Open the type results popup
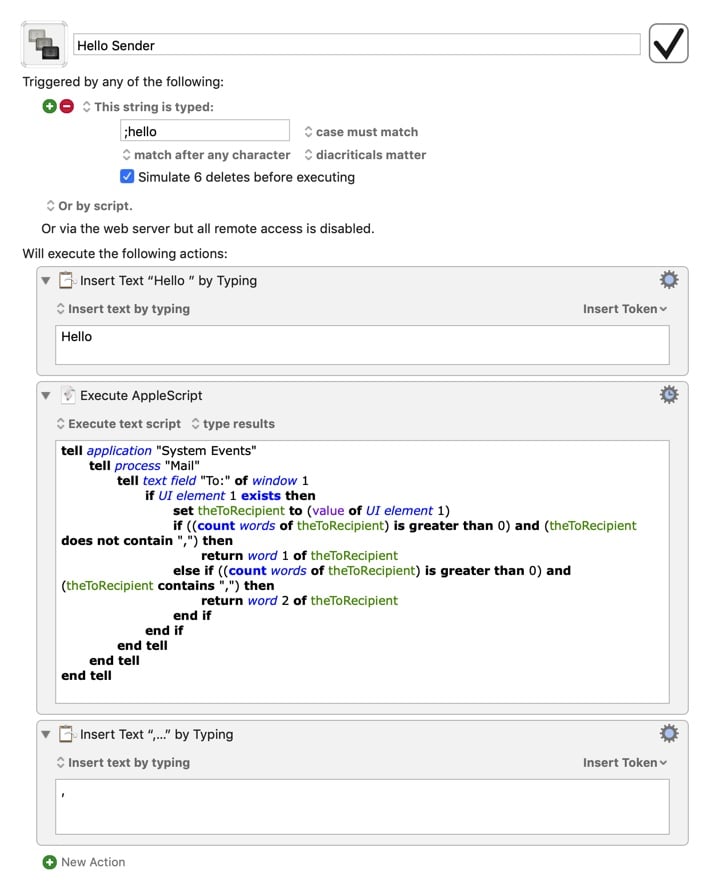 click(x=233, y=423)
